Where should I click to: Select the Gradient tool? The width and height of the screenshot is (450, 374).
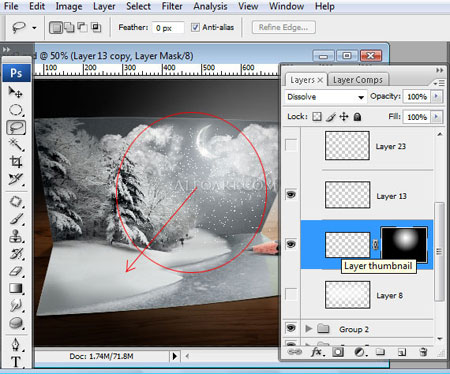(16, 288)
